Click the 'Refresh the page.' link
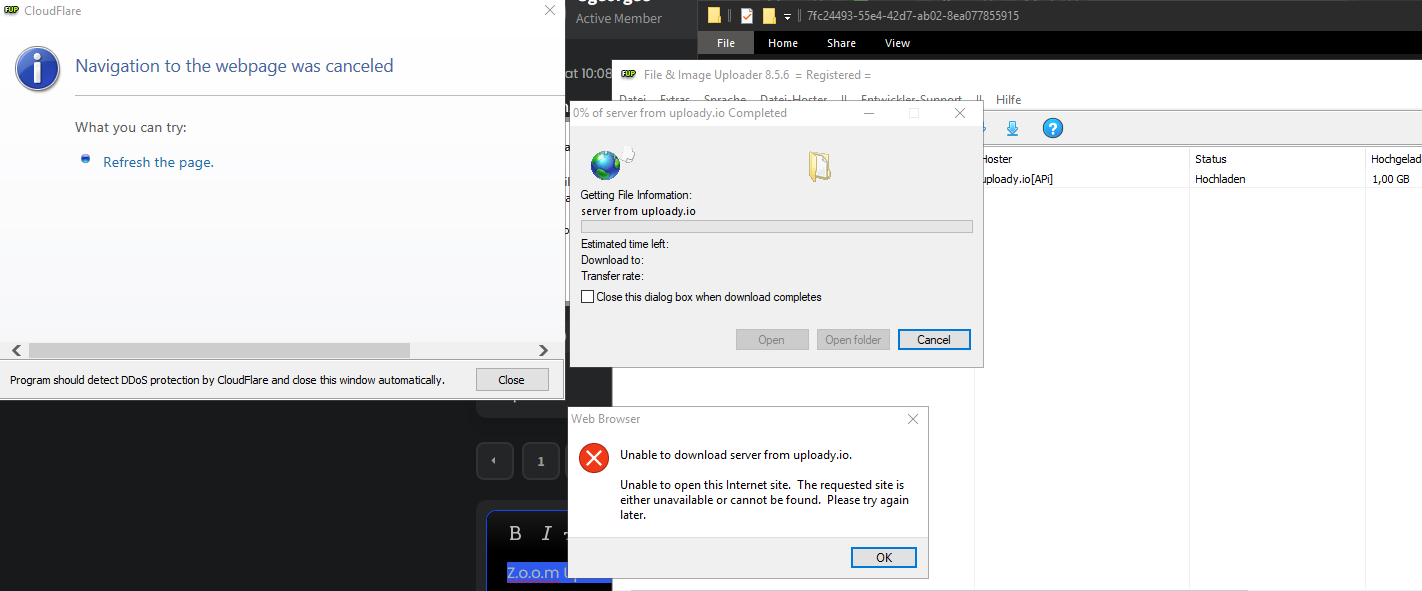This screenshot has width=1422, height=591. [158, 162]
